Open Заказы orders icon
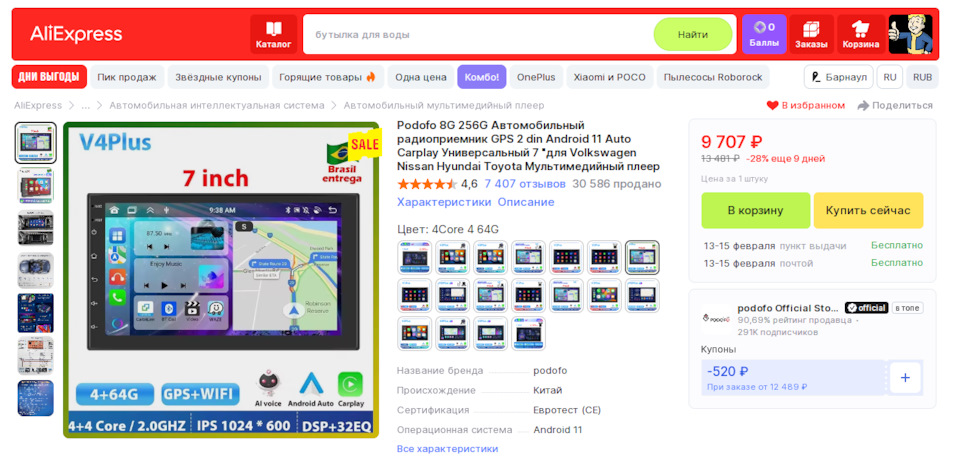The width and height of the screenshot is (960, 462). (x=811, y=34)
